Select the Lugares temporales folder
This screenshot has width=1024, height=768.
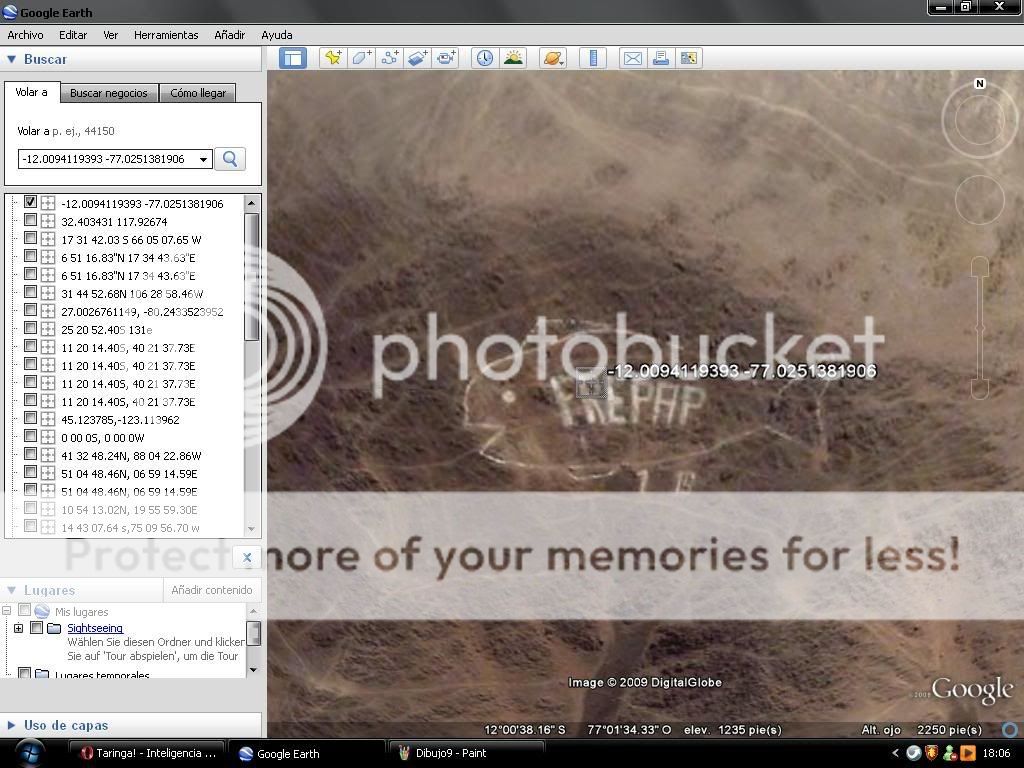click(102, 675)
